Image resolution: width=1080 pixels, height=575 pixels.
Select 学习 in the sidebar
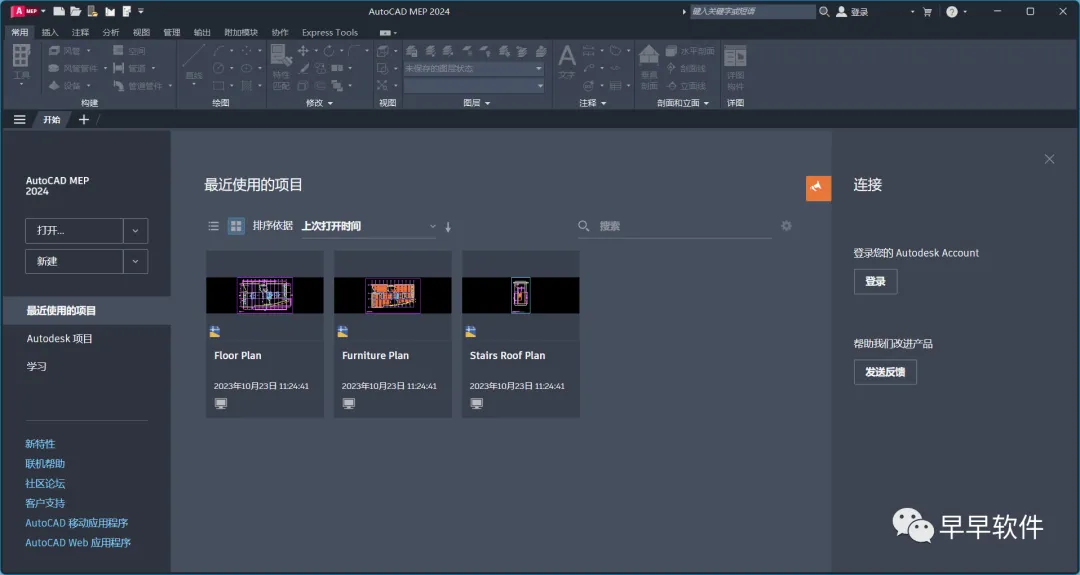click(37, 366)
